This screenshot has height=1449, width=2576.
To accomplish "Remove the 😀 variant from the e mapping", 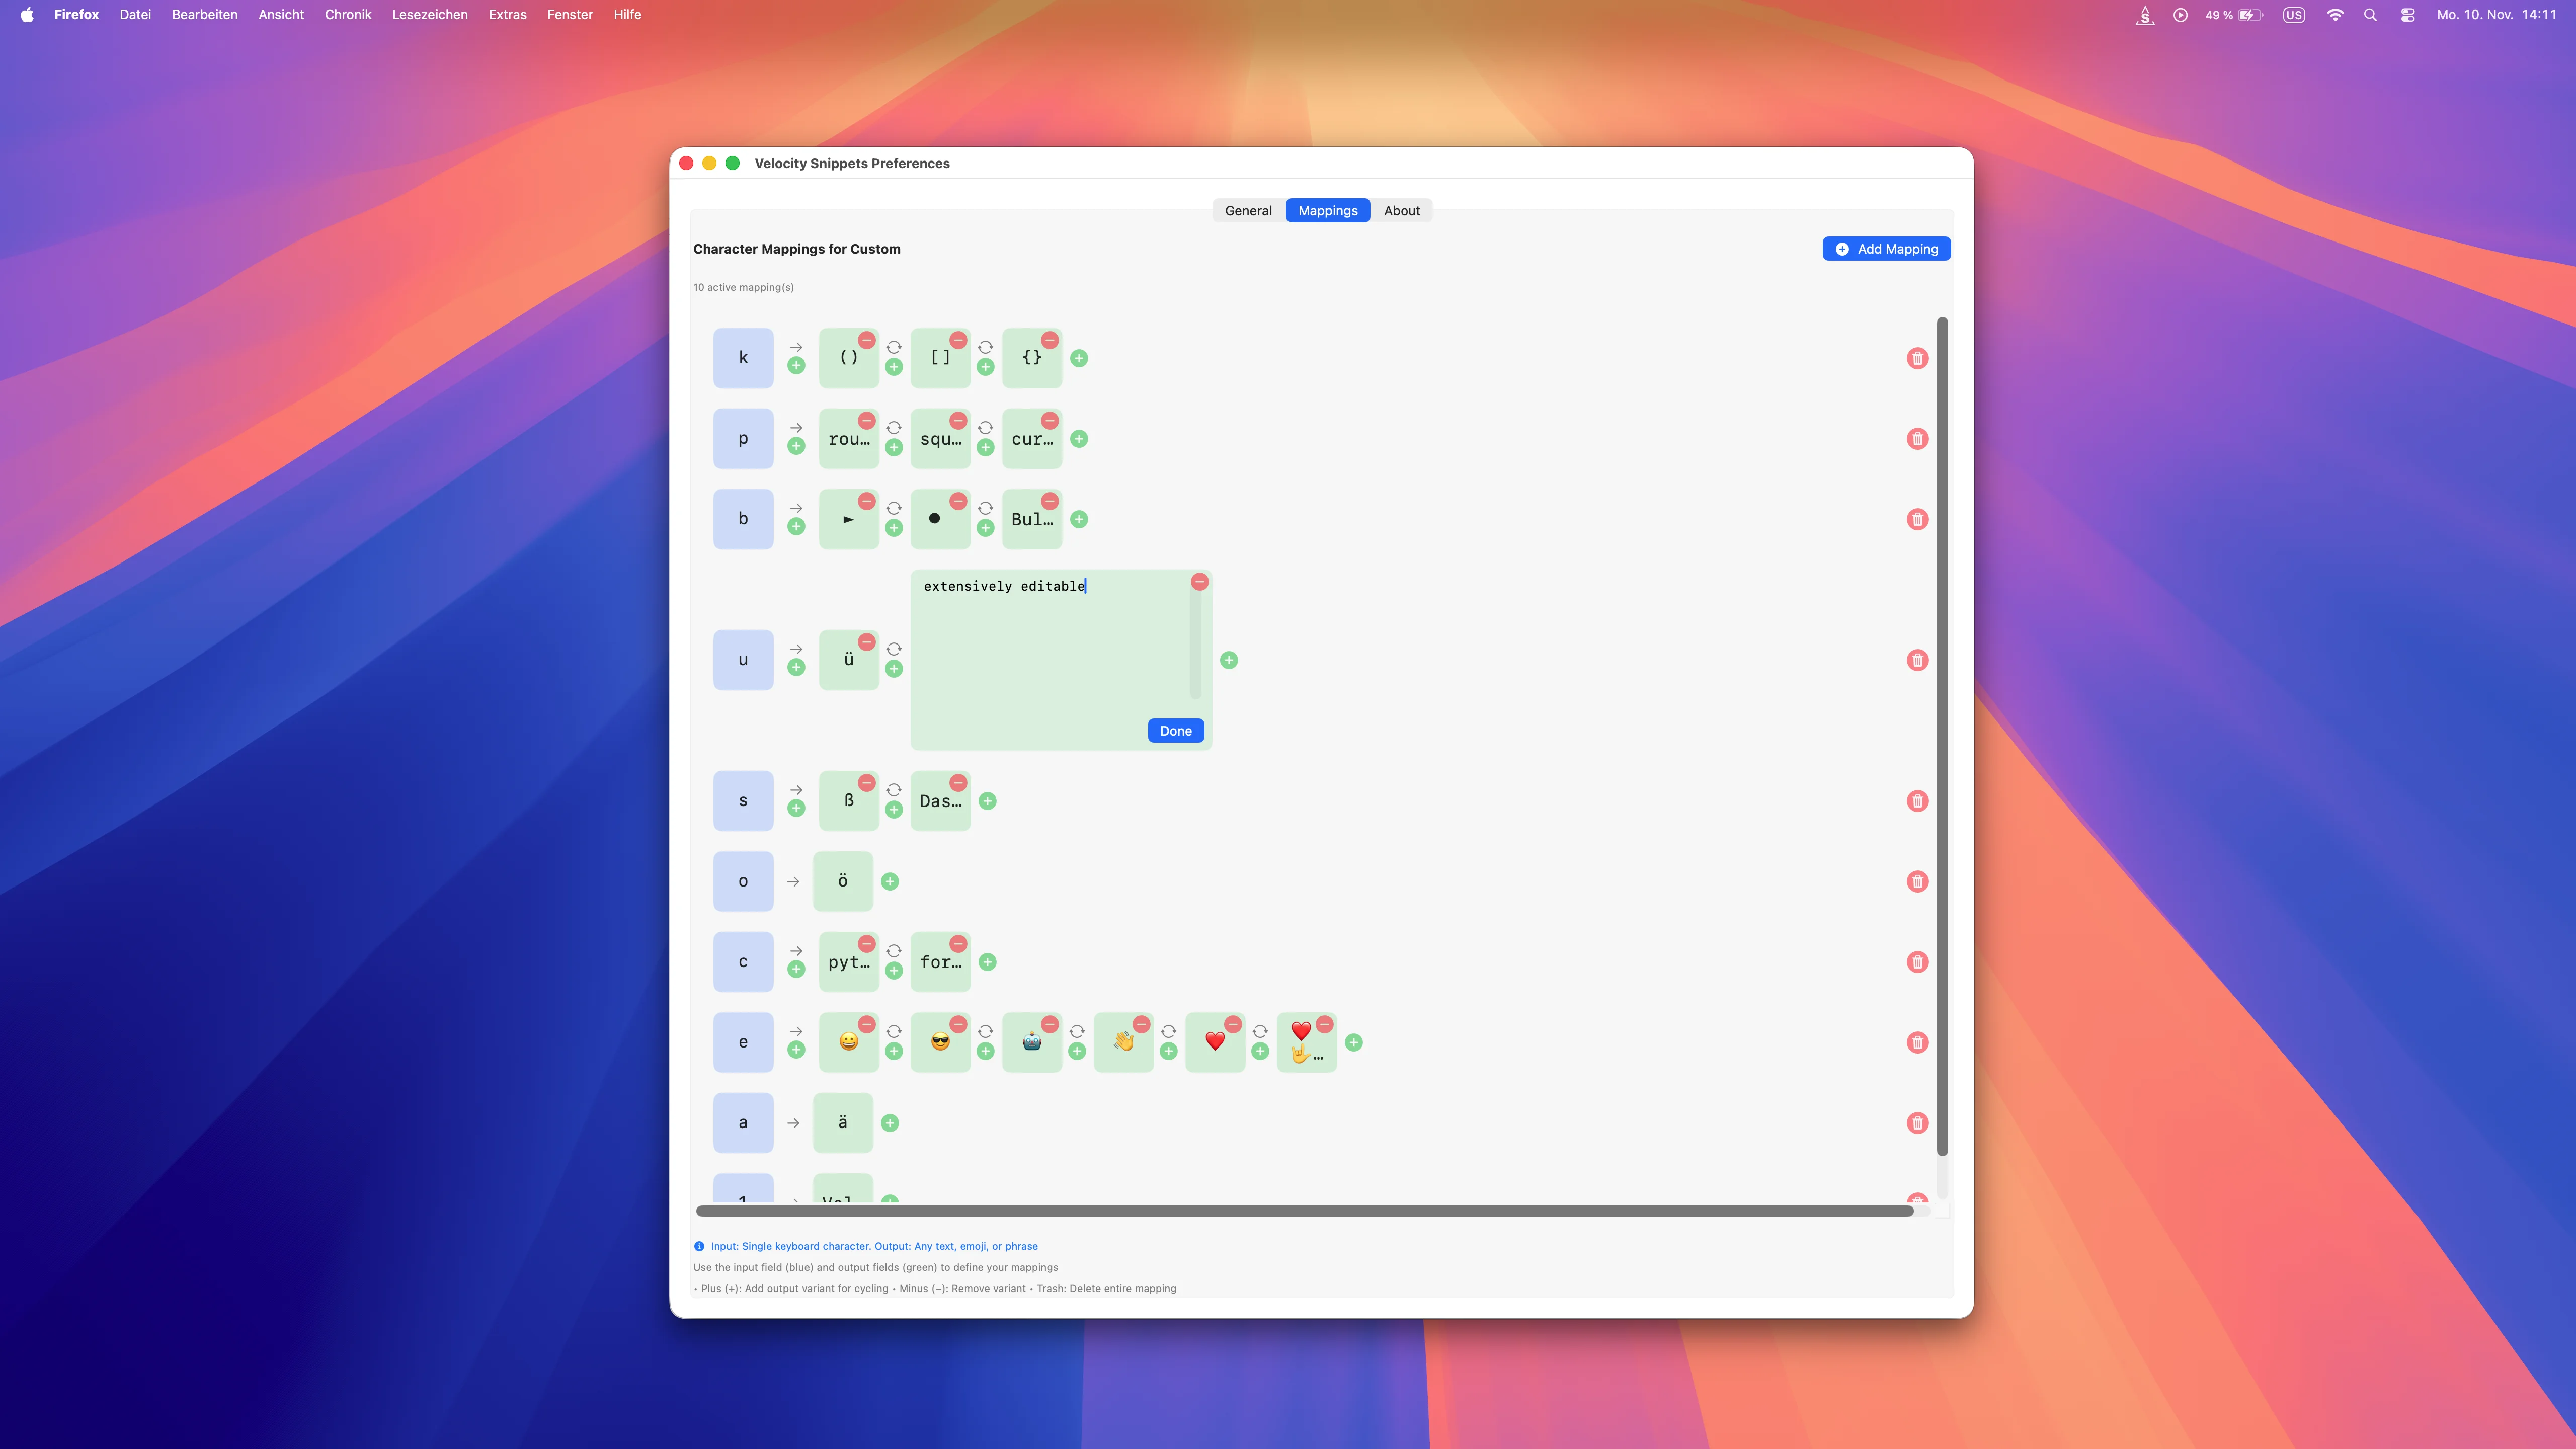I will pos(866,1025).
